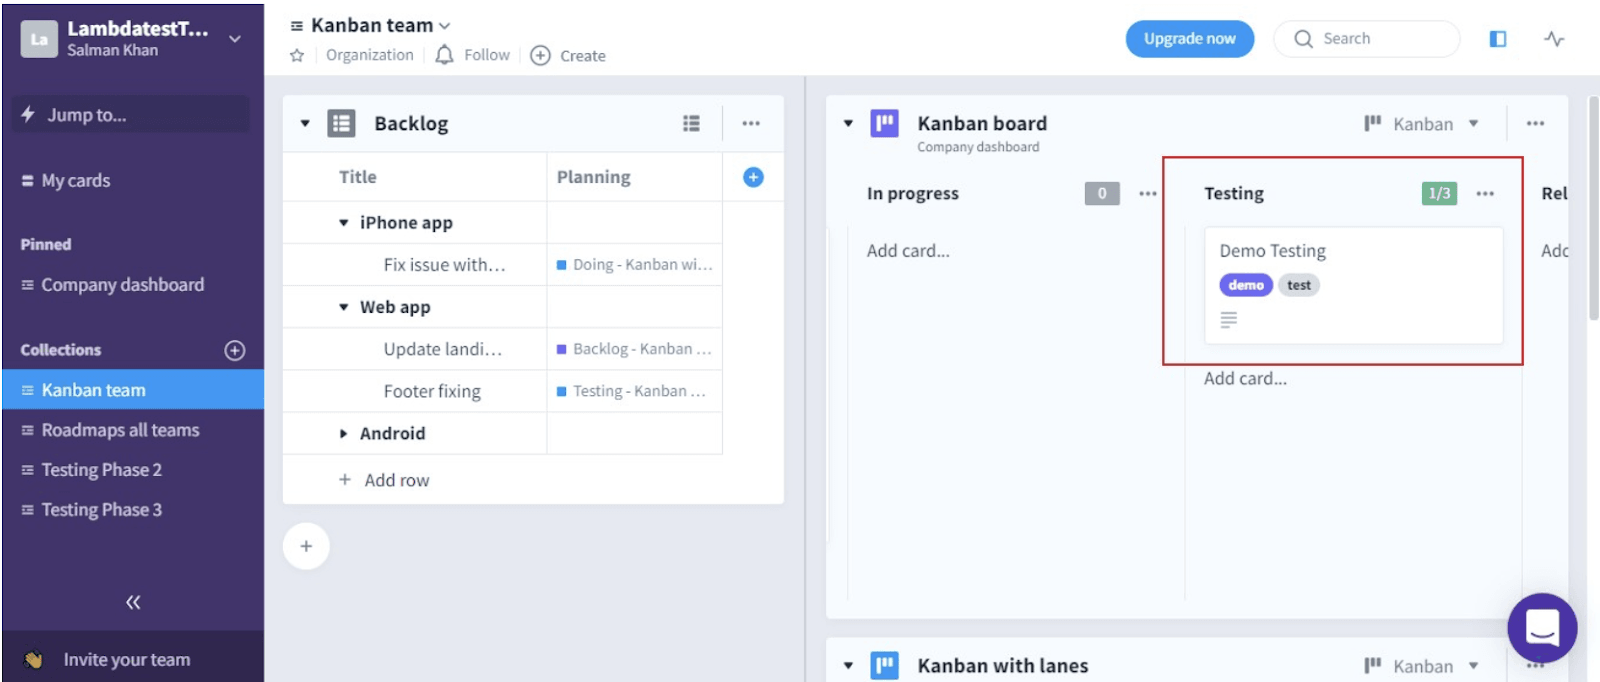Click the Follow label
Screen dimensions: 1600x682
[487, 55]
